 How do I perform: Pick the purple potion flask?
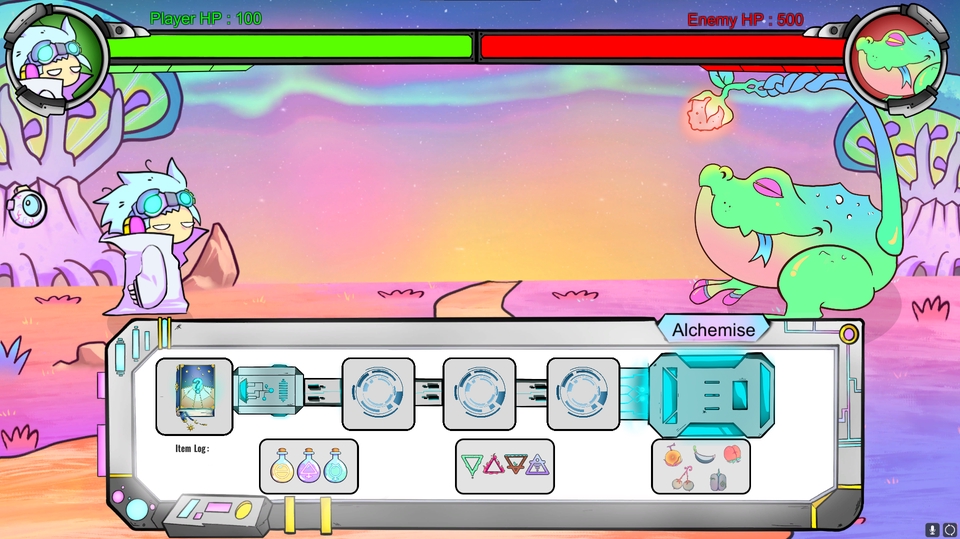coord(309,466)
